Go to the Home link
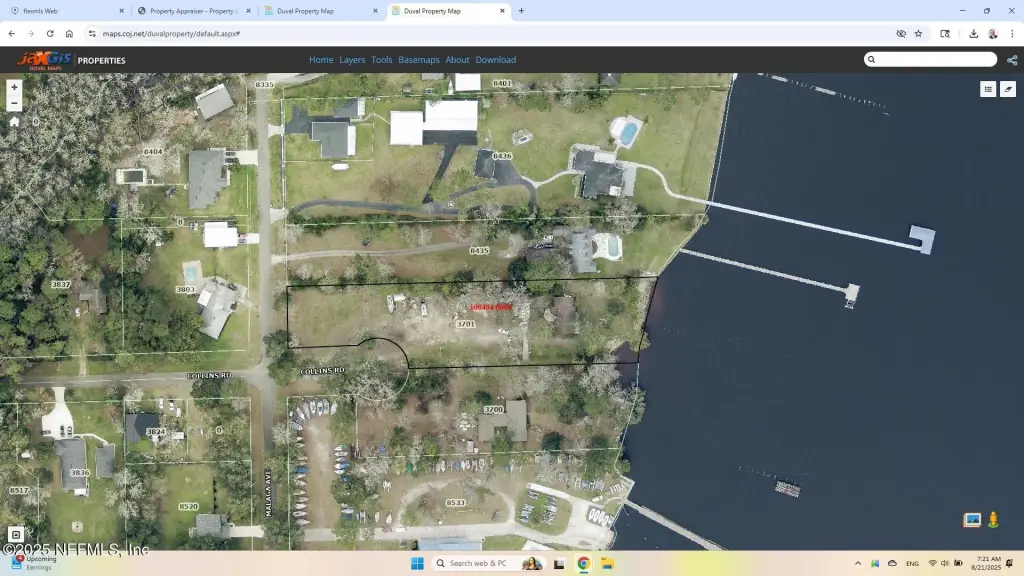This screenshot has height=576, width=1024. tap(321, 60)
